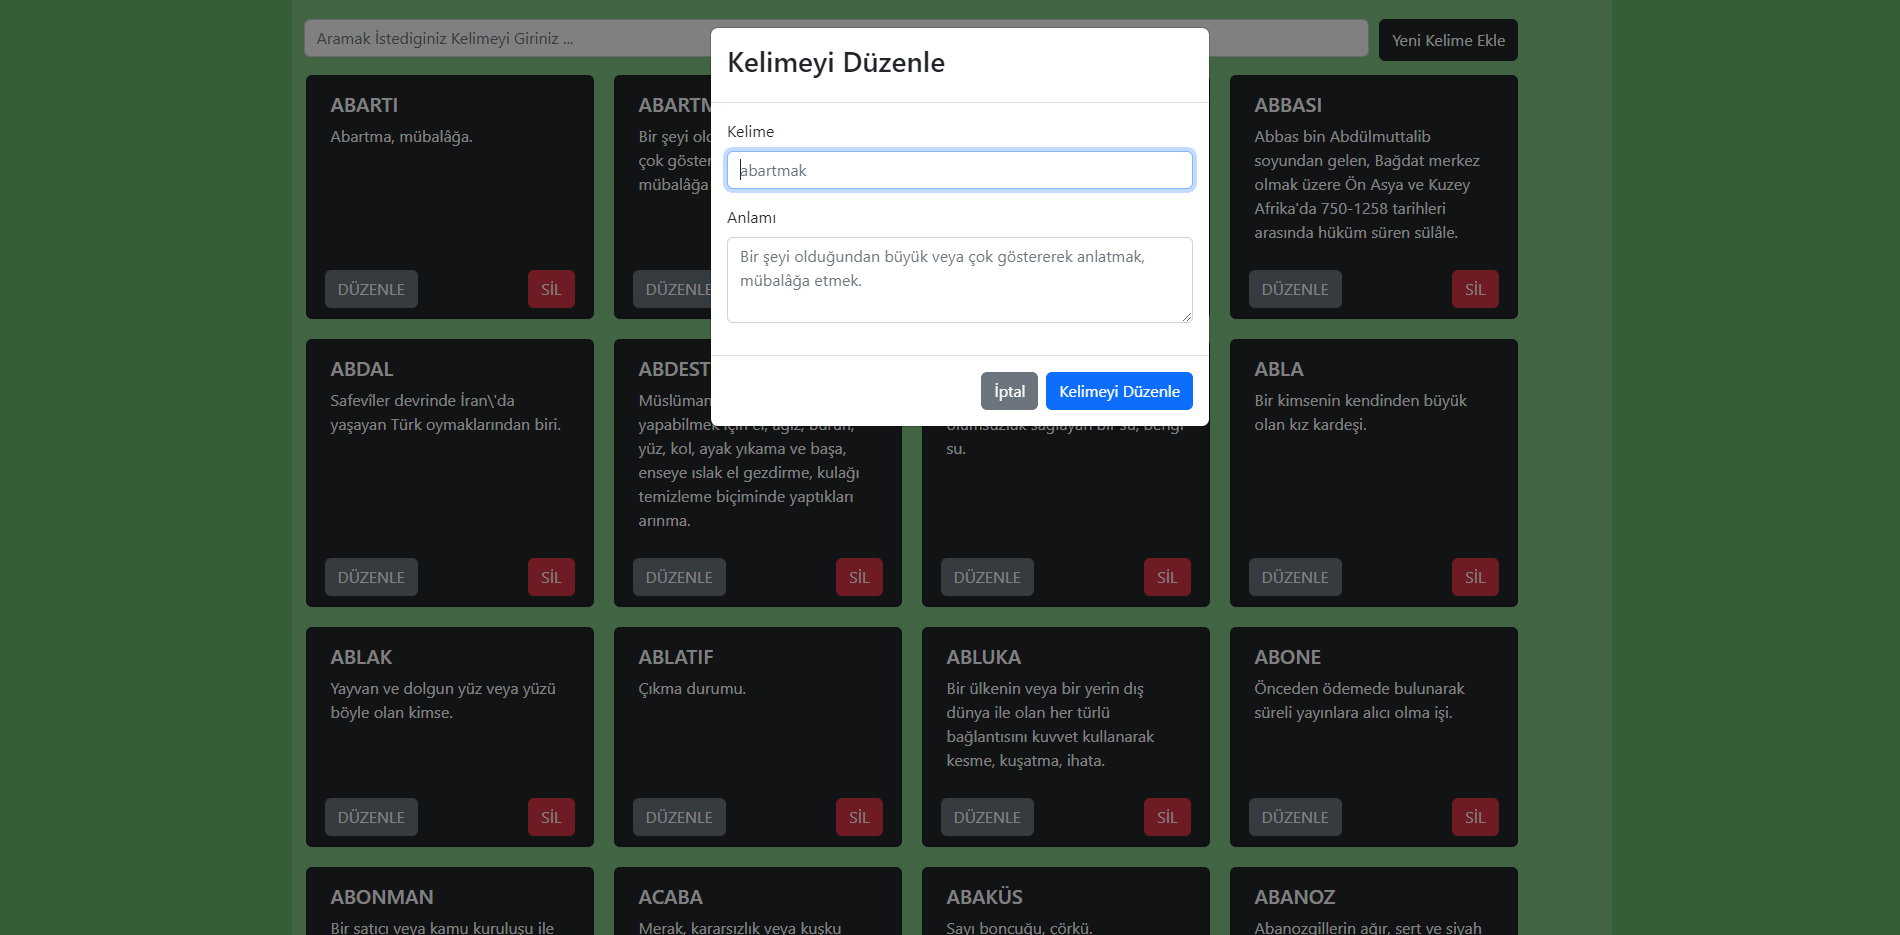
Task: Edit the ABLUKA word entry
Action: tap(987, 817)
